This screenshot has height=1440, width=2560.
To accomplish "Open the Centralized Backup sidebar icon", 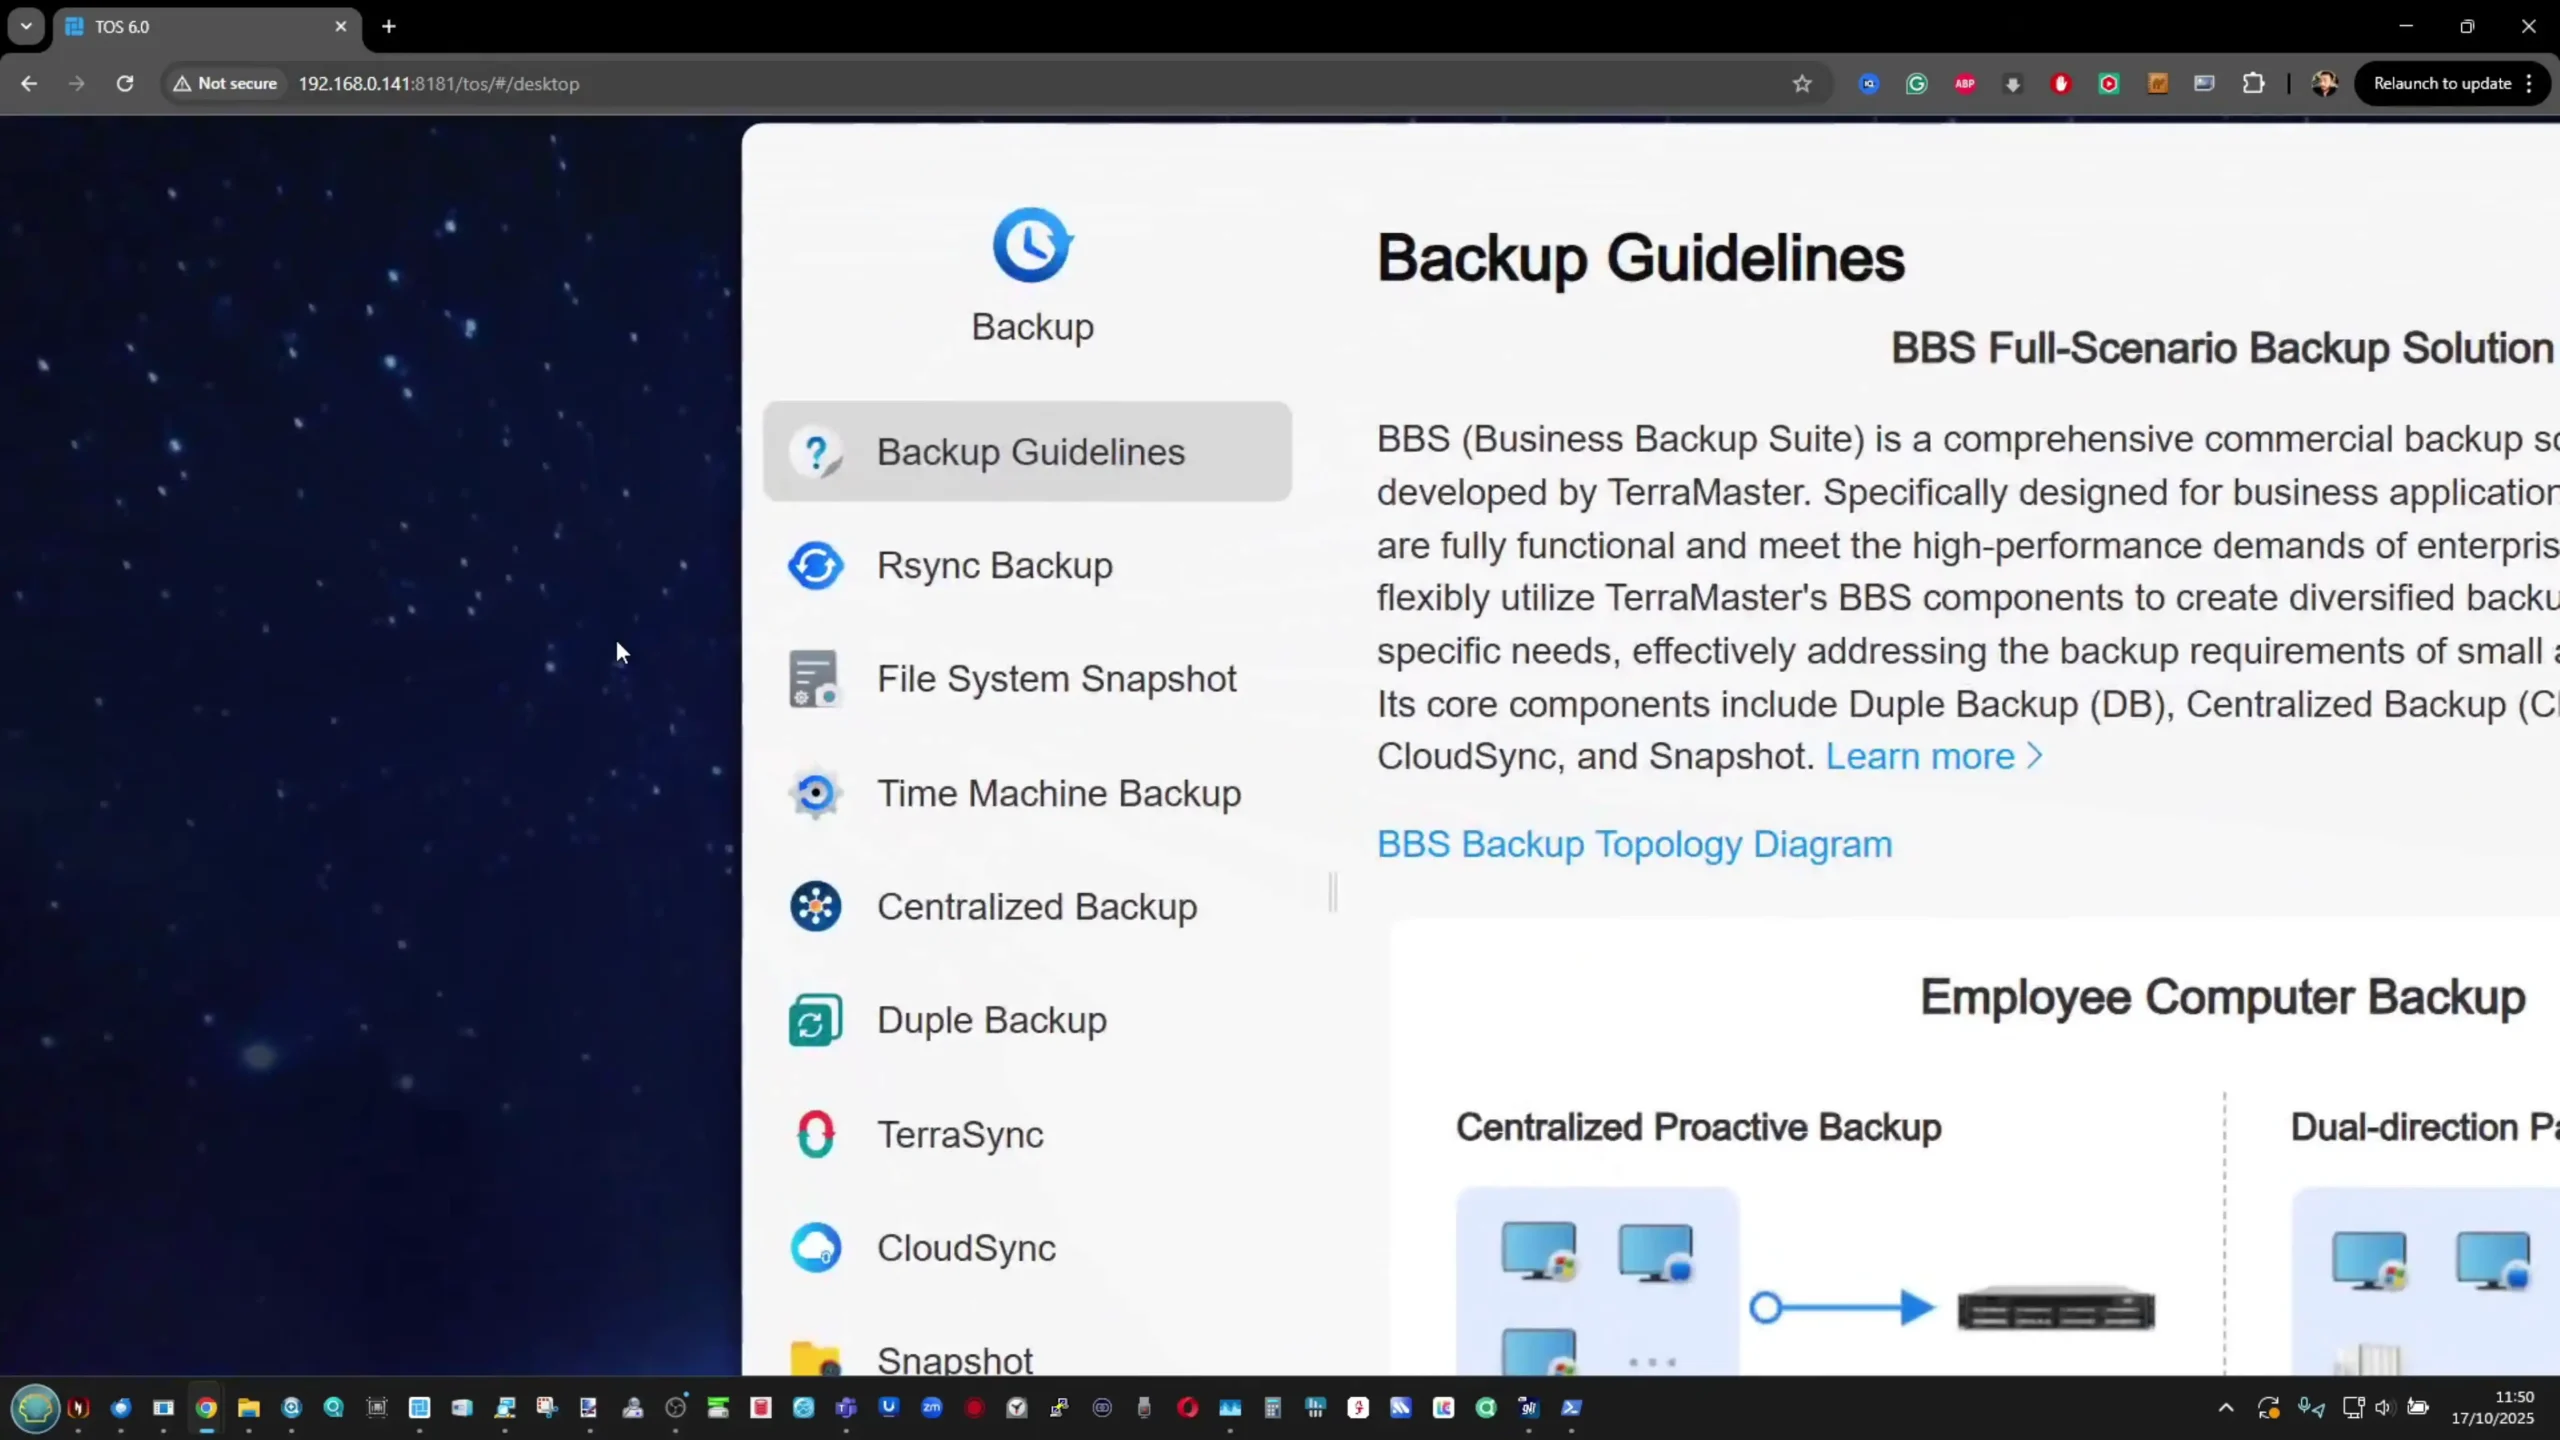I will (815, 906).
